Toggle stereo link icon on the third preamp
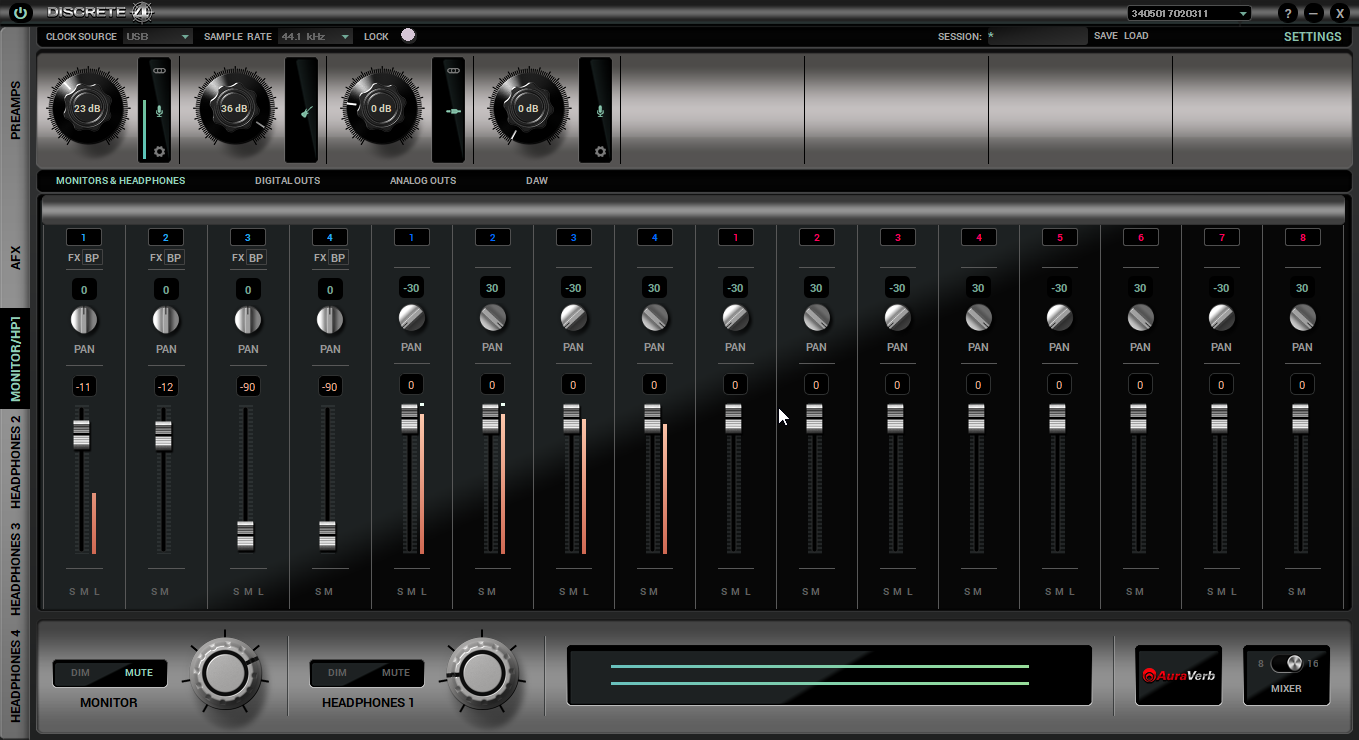1359x740 pixels. [x=453, y=71]
